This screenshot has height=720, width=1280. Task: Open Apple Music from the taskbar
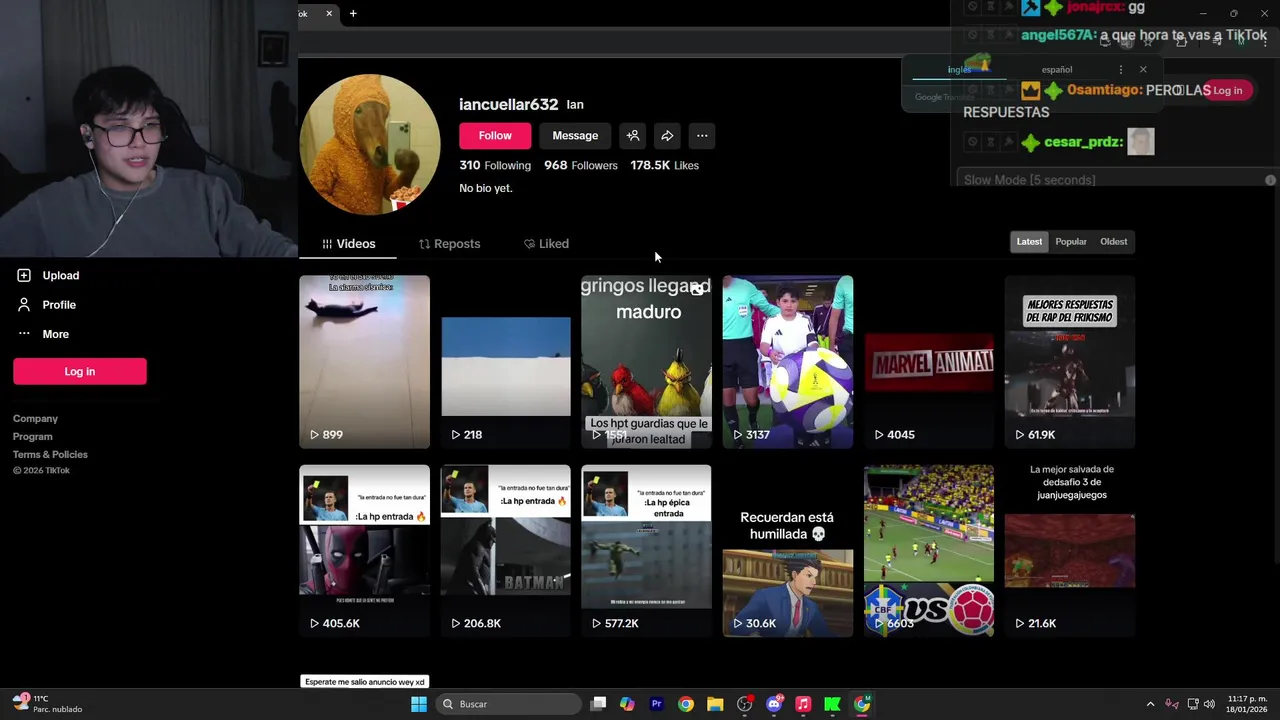pyautogui.click(x=803, y=704)
